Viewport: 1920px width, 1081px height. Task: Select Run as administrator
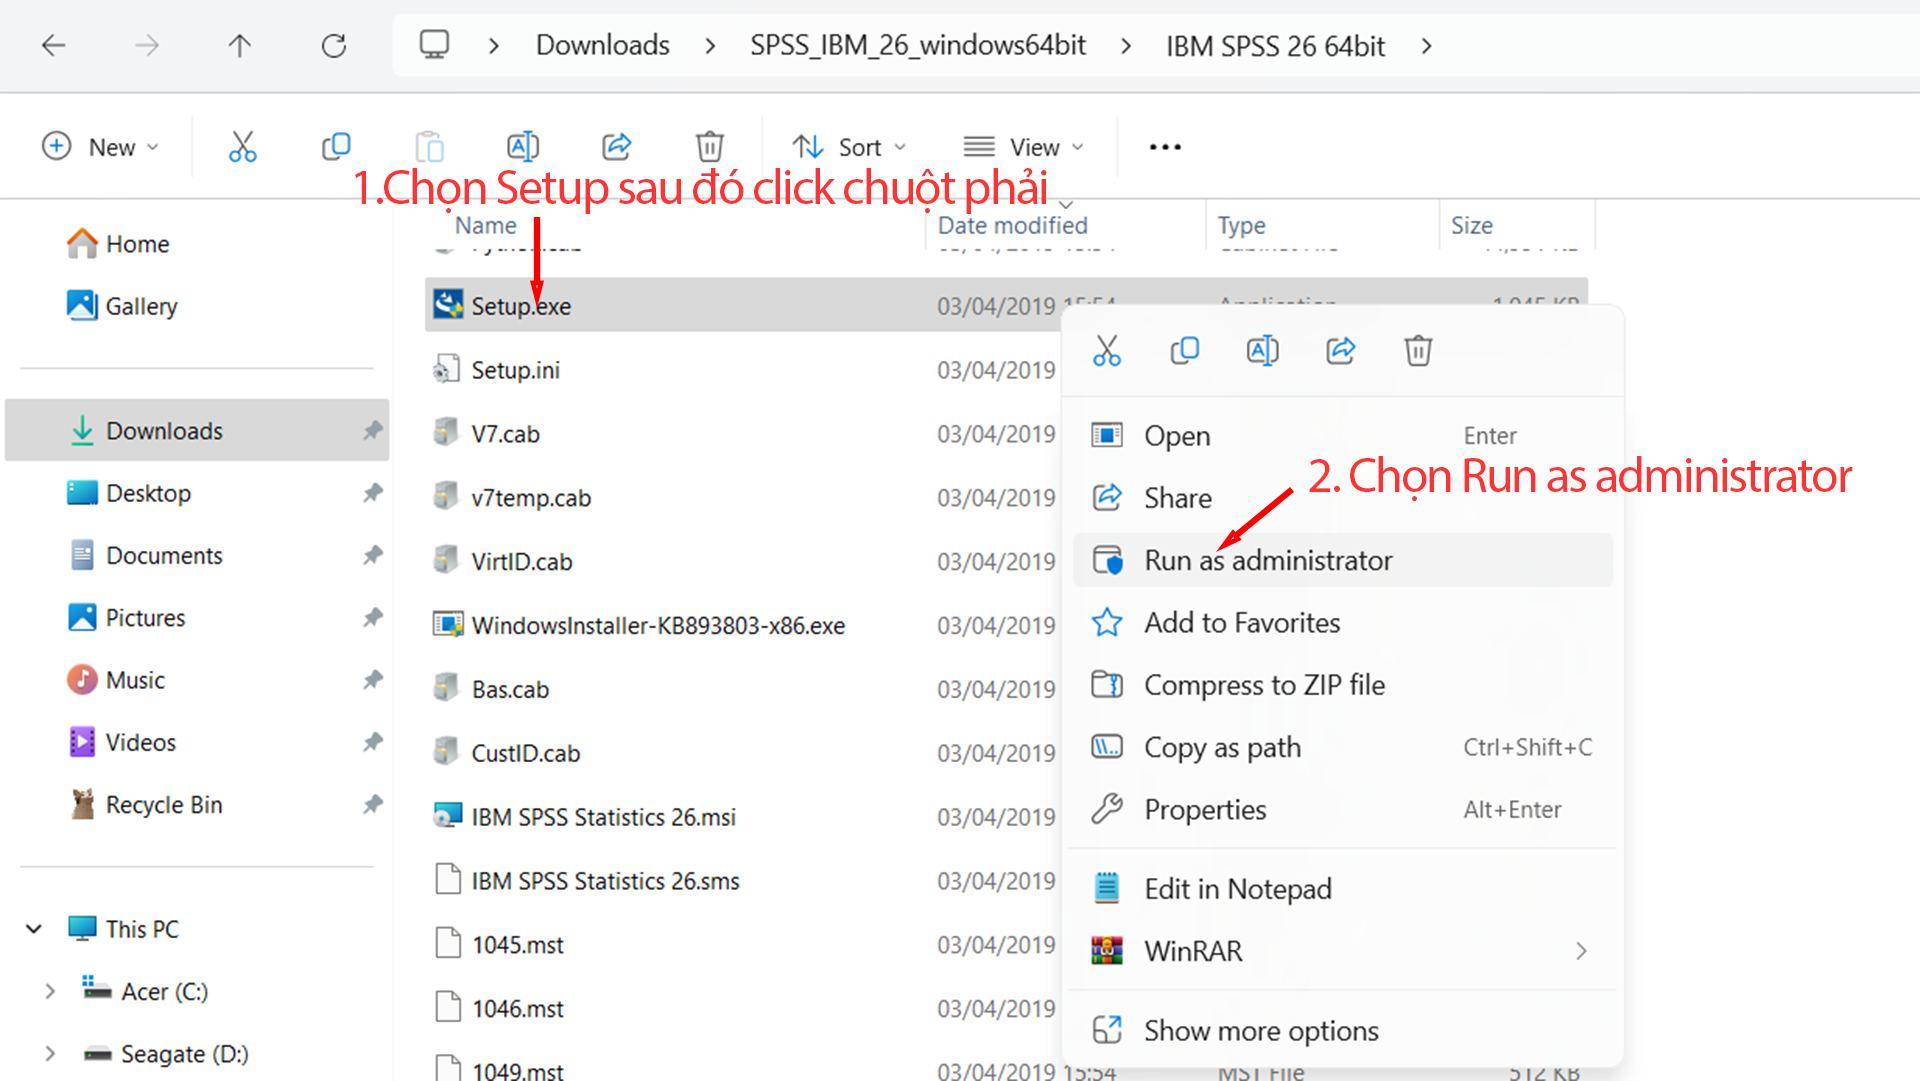coord(1342,560)
